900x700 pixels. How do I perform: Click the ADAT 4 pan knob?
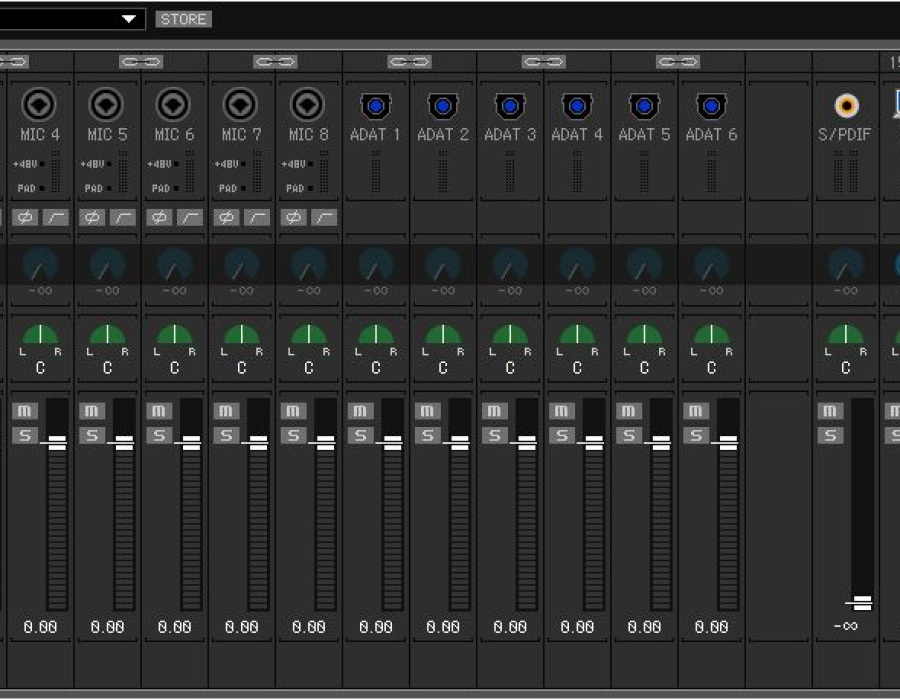pyautogui.click(x=577, y=334)
